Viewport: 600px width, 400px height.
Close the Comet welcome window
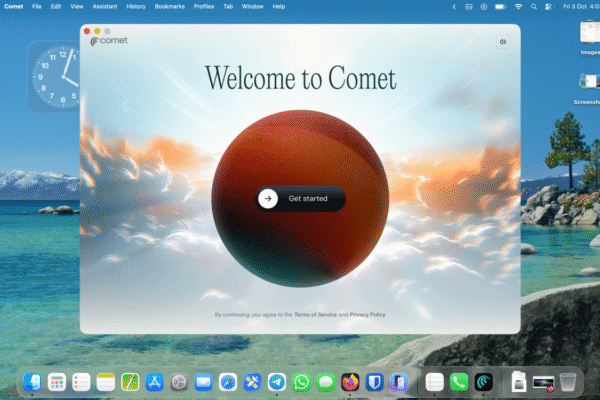[x=87, y=31]
